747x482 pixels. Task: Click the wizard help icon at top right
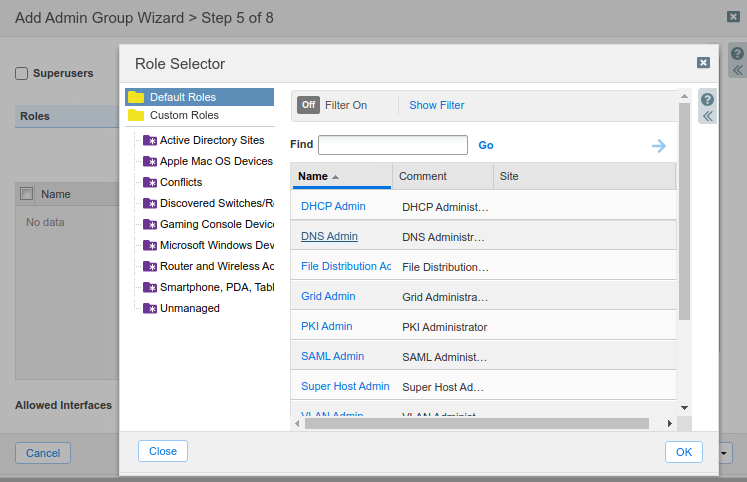(x=737, y=53)
